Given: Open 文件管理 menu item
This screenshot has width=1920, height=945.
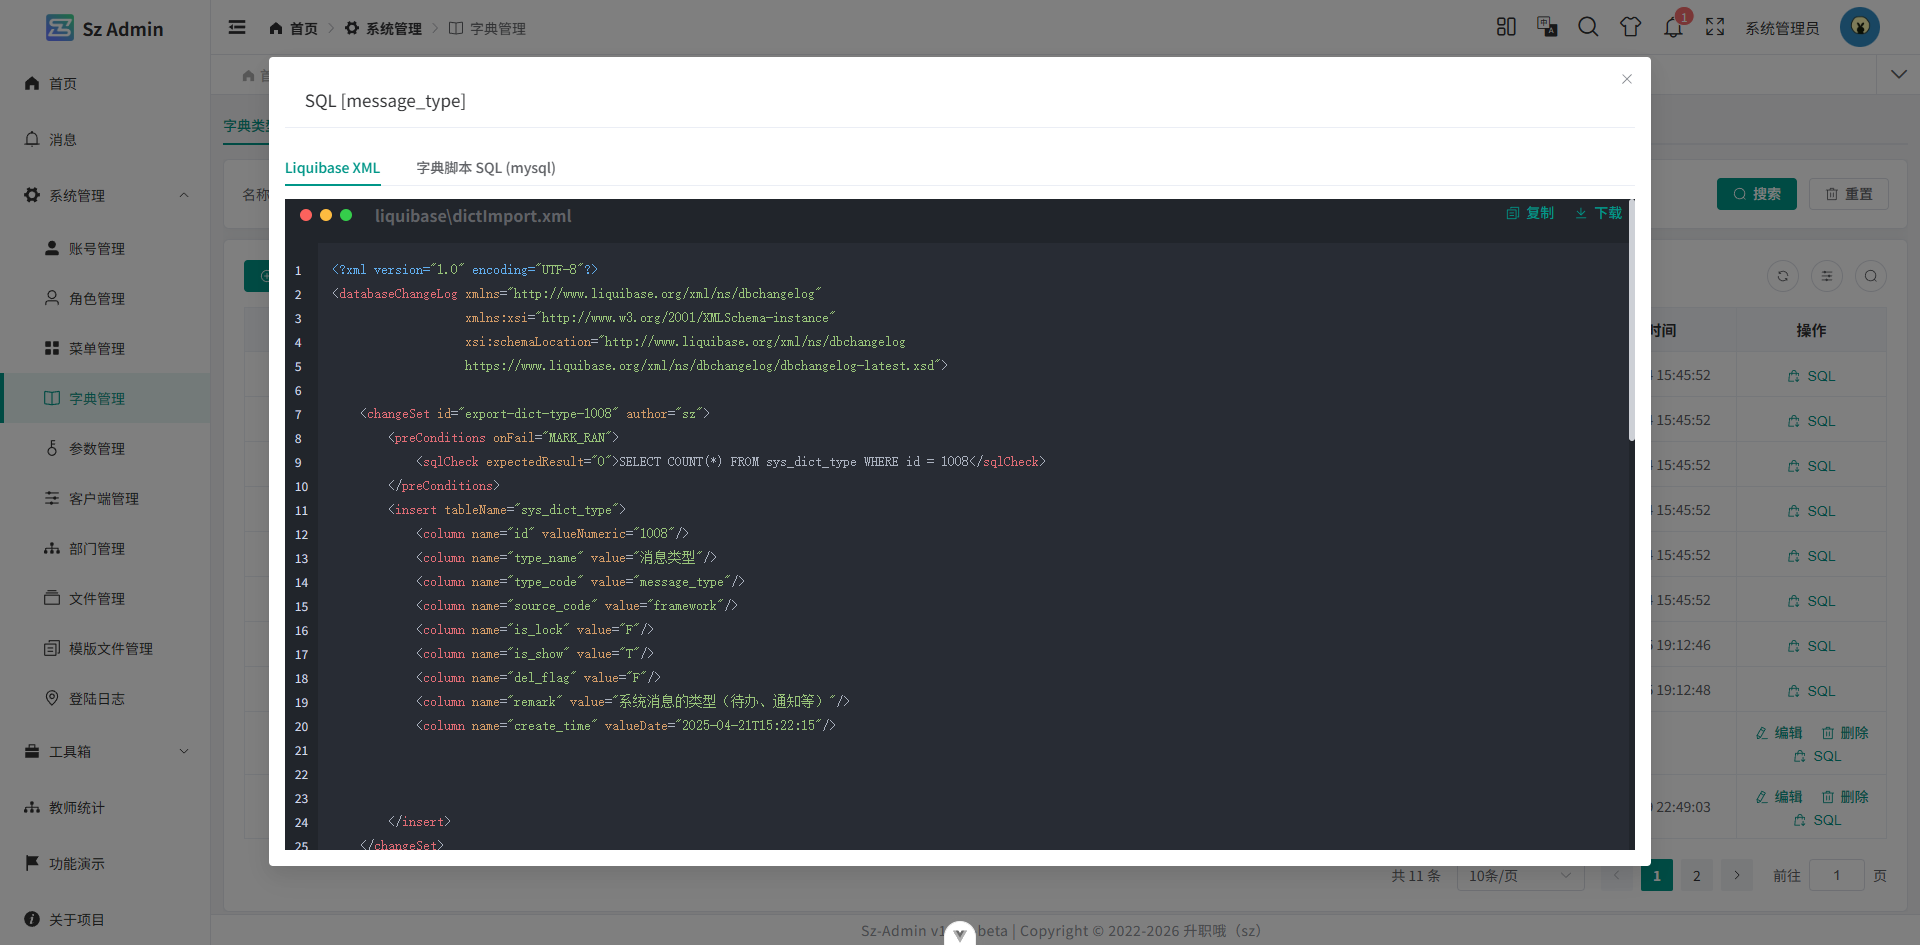Looking at the screenshot, I should [x=105, y=598].
